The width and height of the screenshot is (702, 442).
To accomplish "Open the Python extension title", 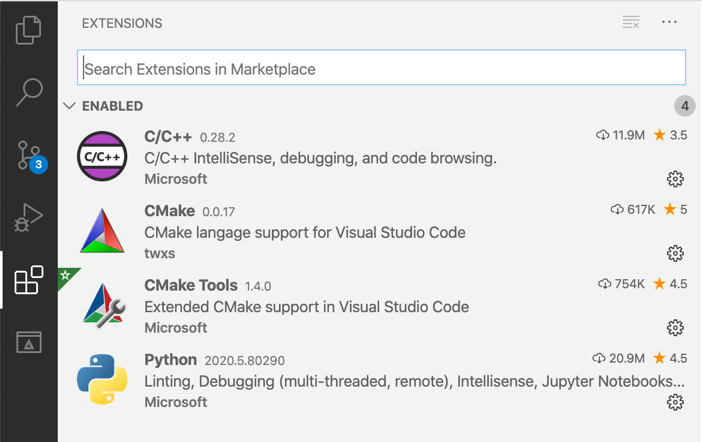I will pos(171,360).
